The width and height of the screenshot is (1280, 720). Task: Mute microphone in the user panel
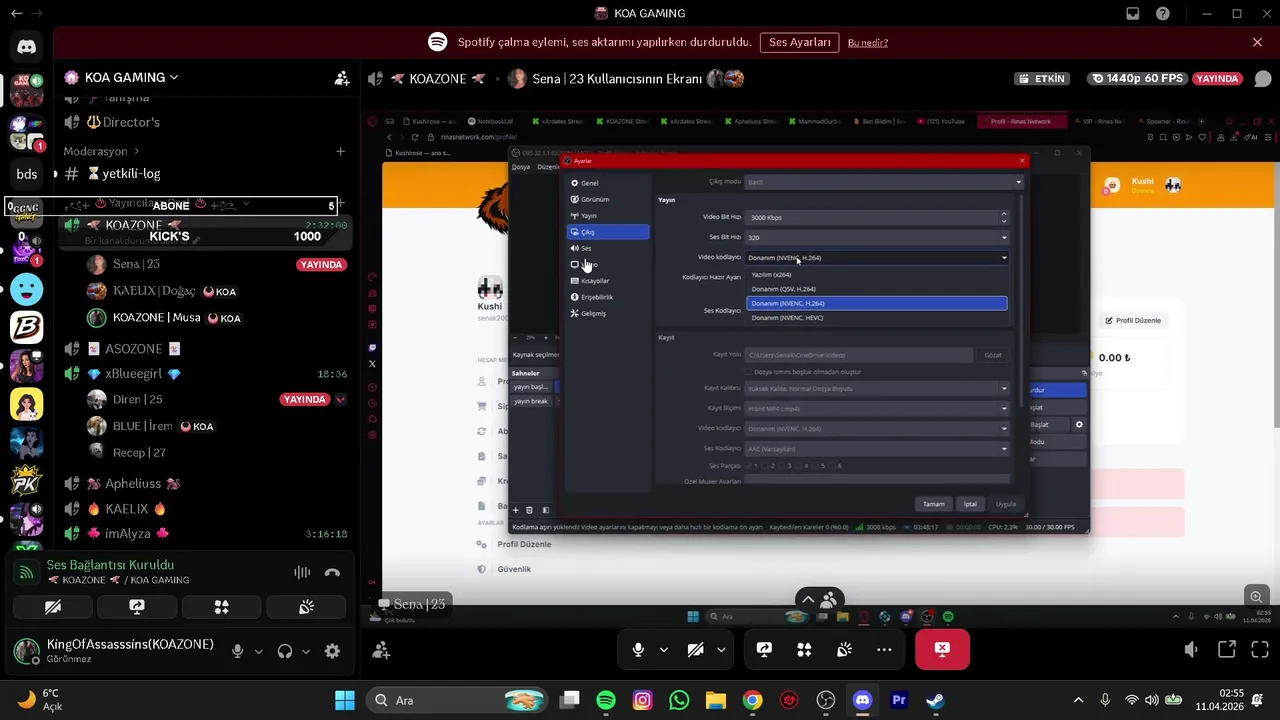tap(237, 651)
